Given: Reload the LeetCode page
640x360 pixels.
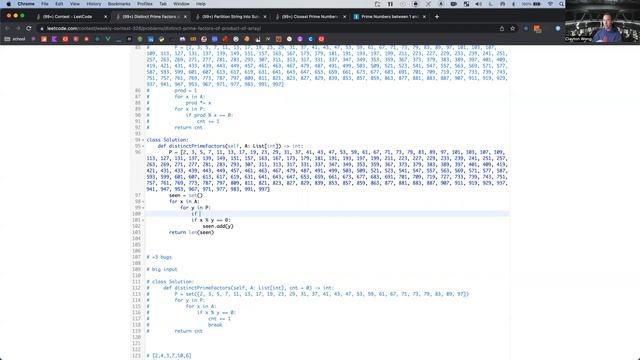Looking at the screenshot, I should pyautogui.click(x=29, y=29).
